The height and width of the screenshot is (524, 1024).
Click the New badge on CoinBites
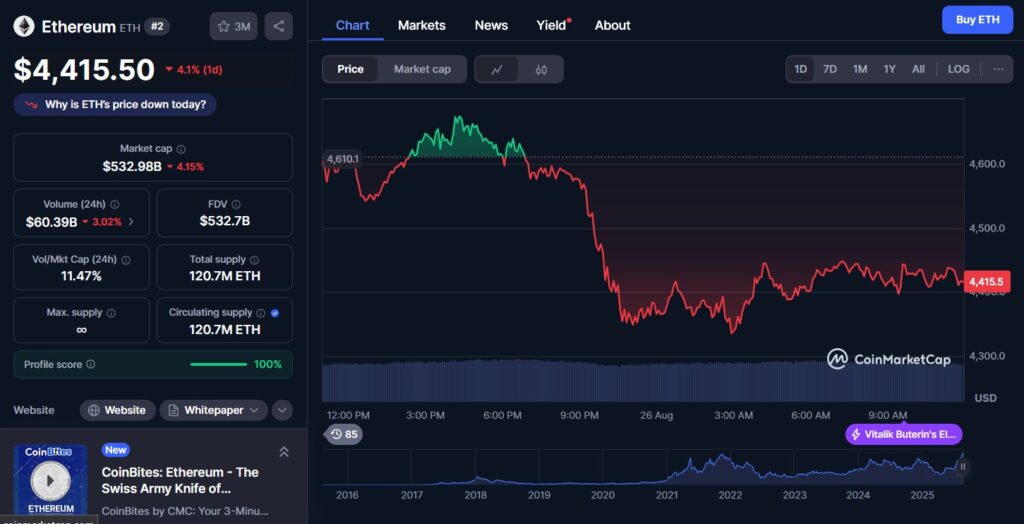point(116,450)
